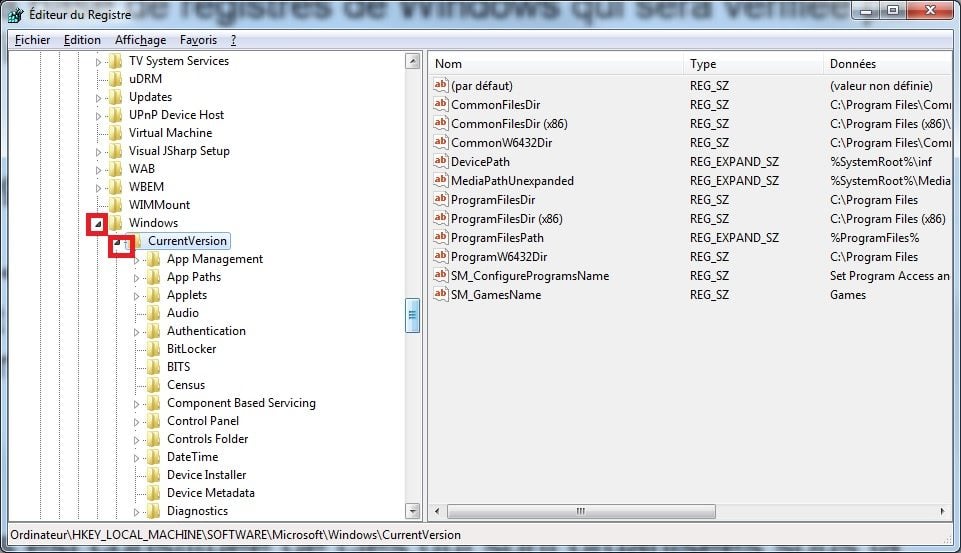Sort by the Type column header

[753, 64]
